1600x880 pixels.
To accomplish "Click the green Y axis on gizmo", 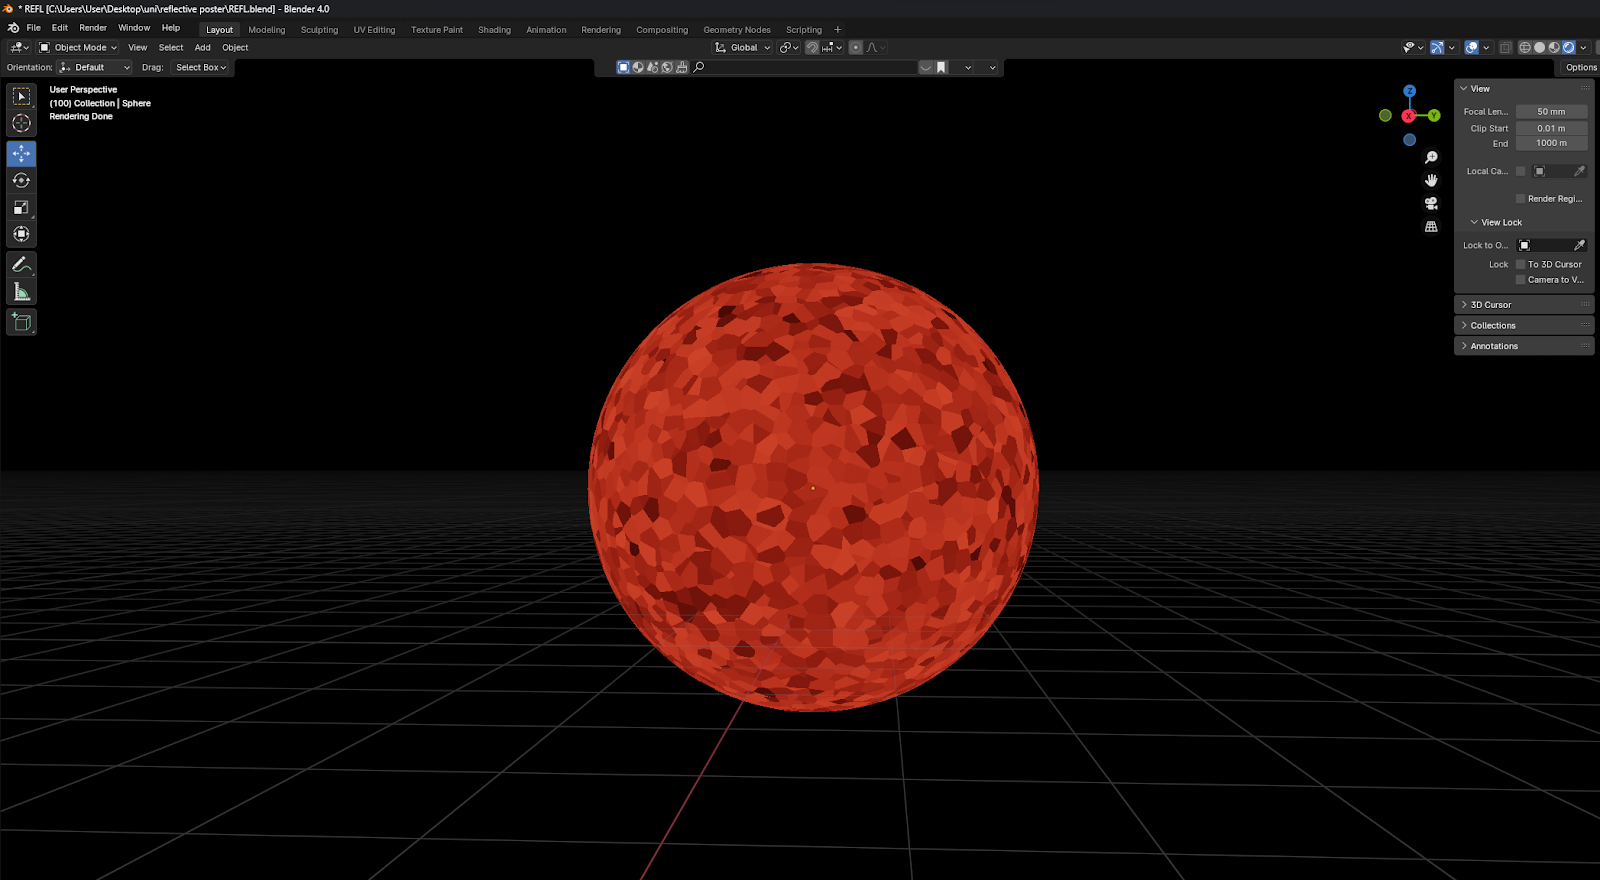I will tap(1434, 116).
